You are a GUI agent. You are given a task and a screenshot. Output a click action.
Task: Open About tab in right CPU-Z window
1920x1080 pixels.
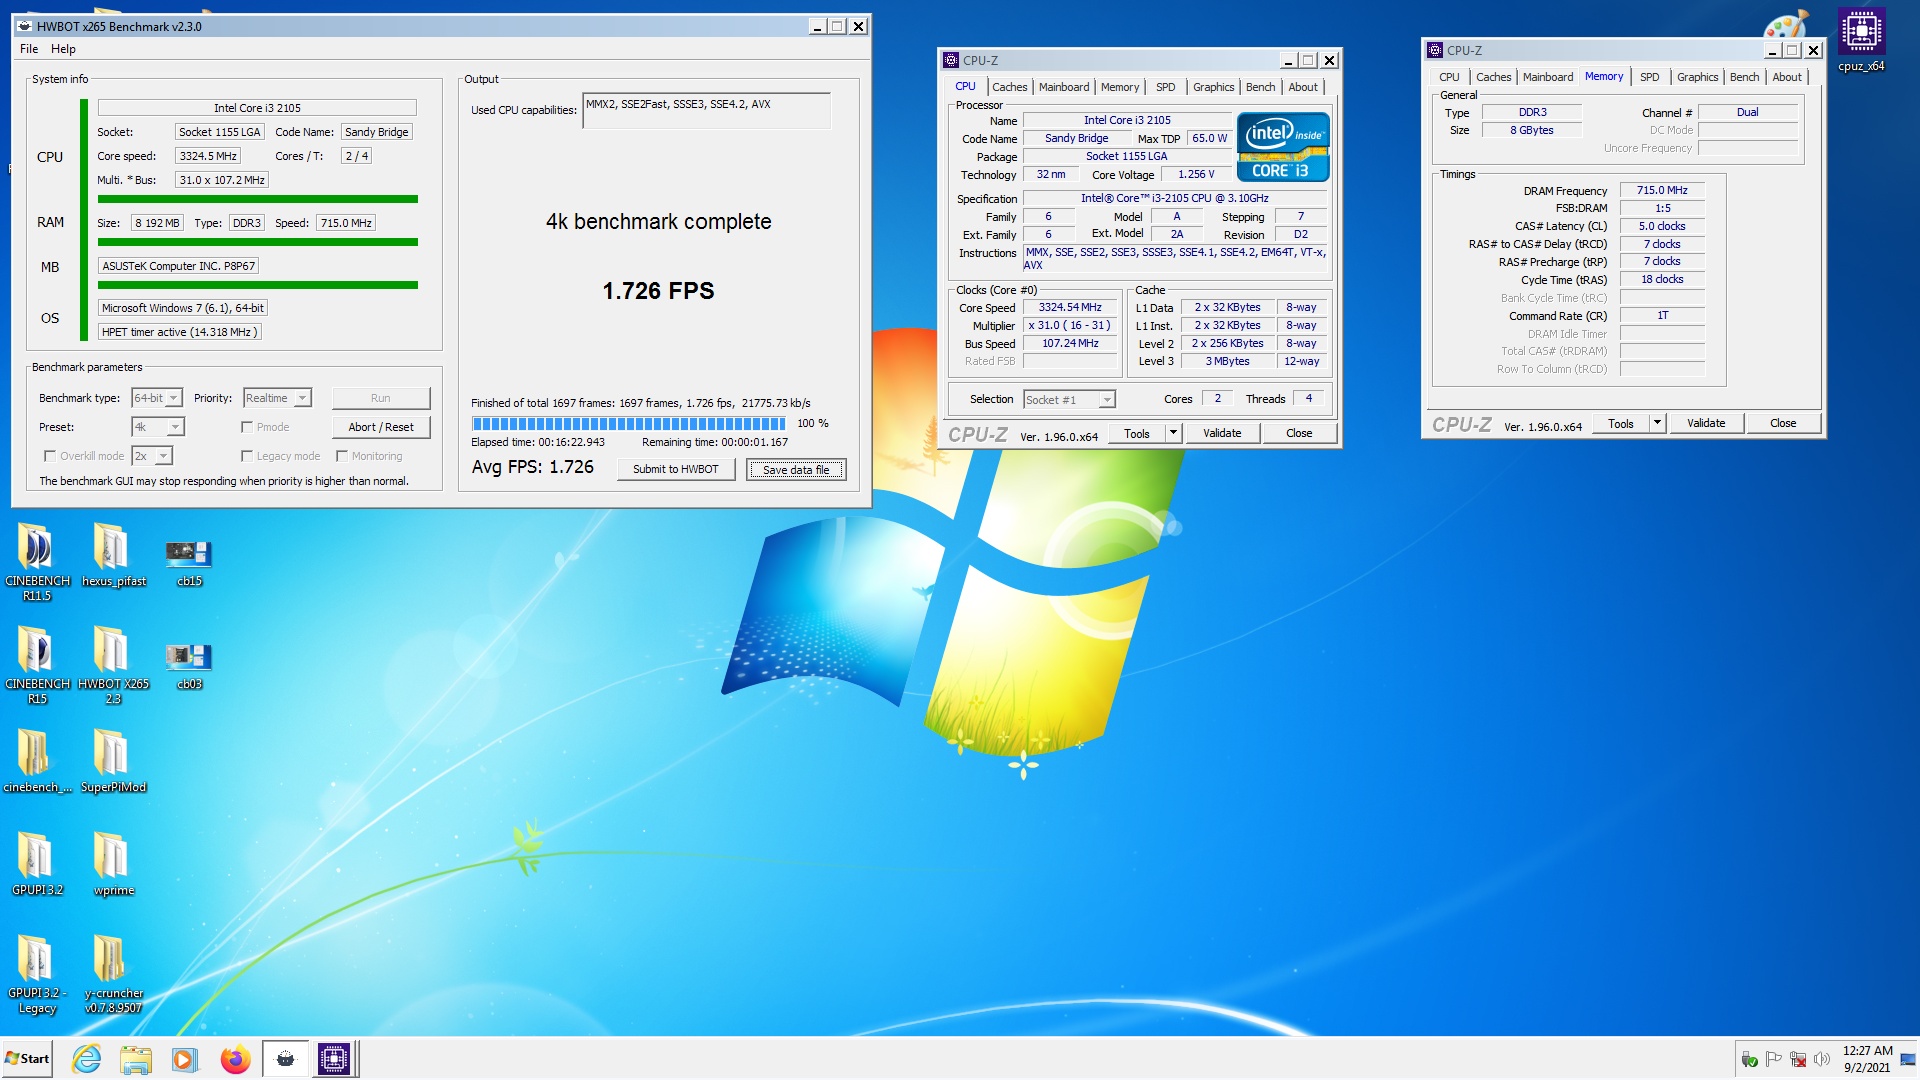pyautogui.click(x=1787, y=77)
